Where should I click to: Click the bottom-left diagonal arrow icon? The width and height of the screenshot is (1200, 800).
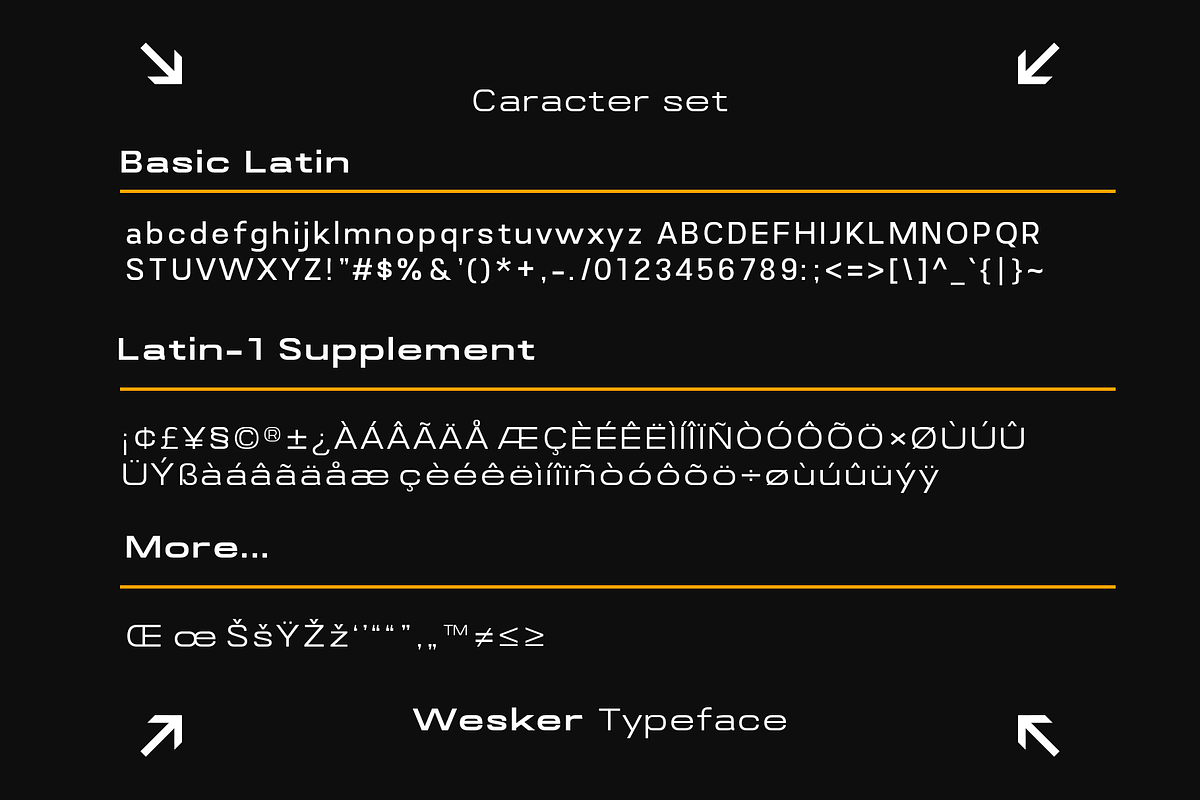161,735
